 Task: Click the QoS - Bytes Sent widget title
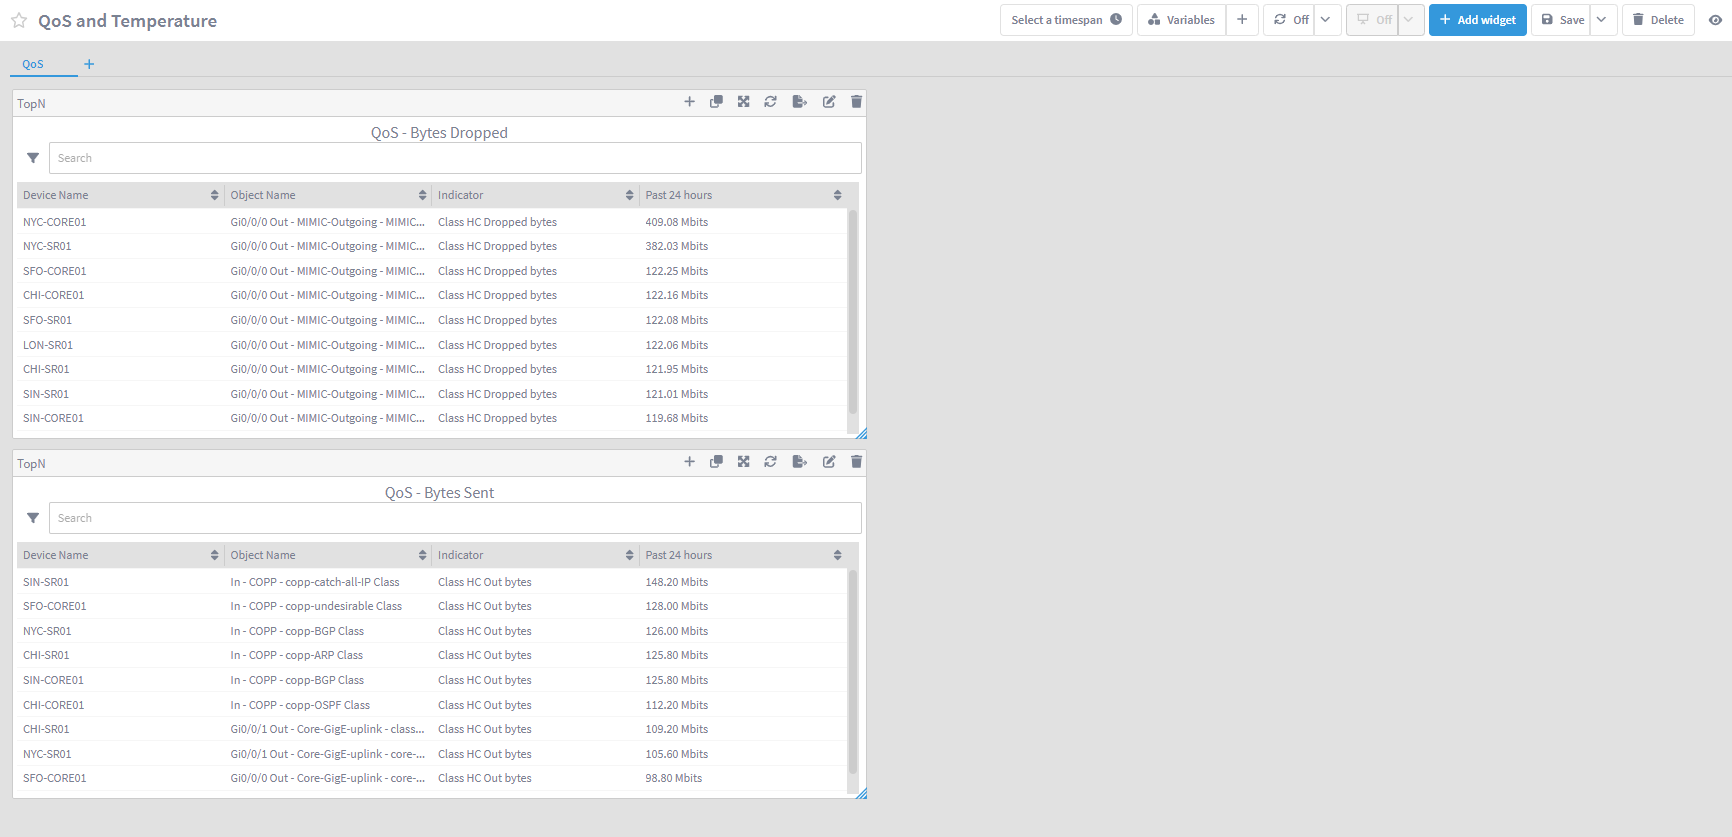coord(439,493)
